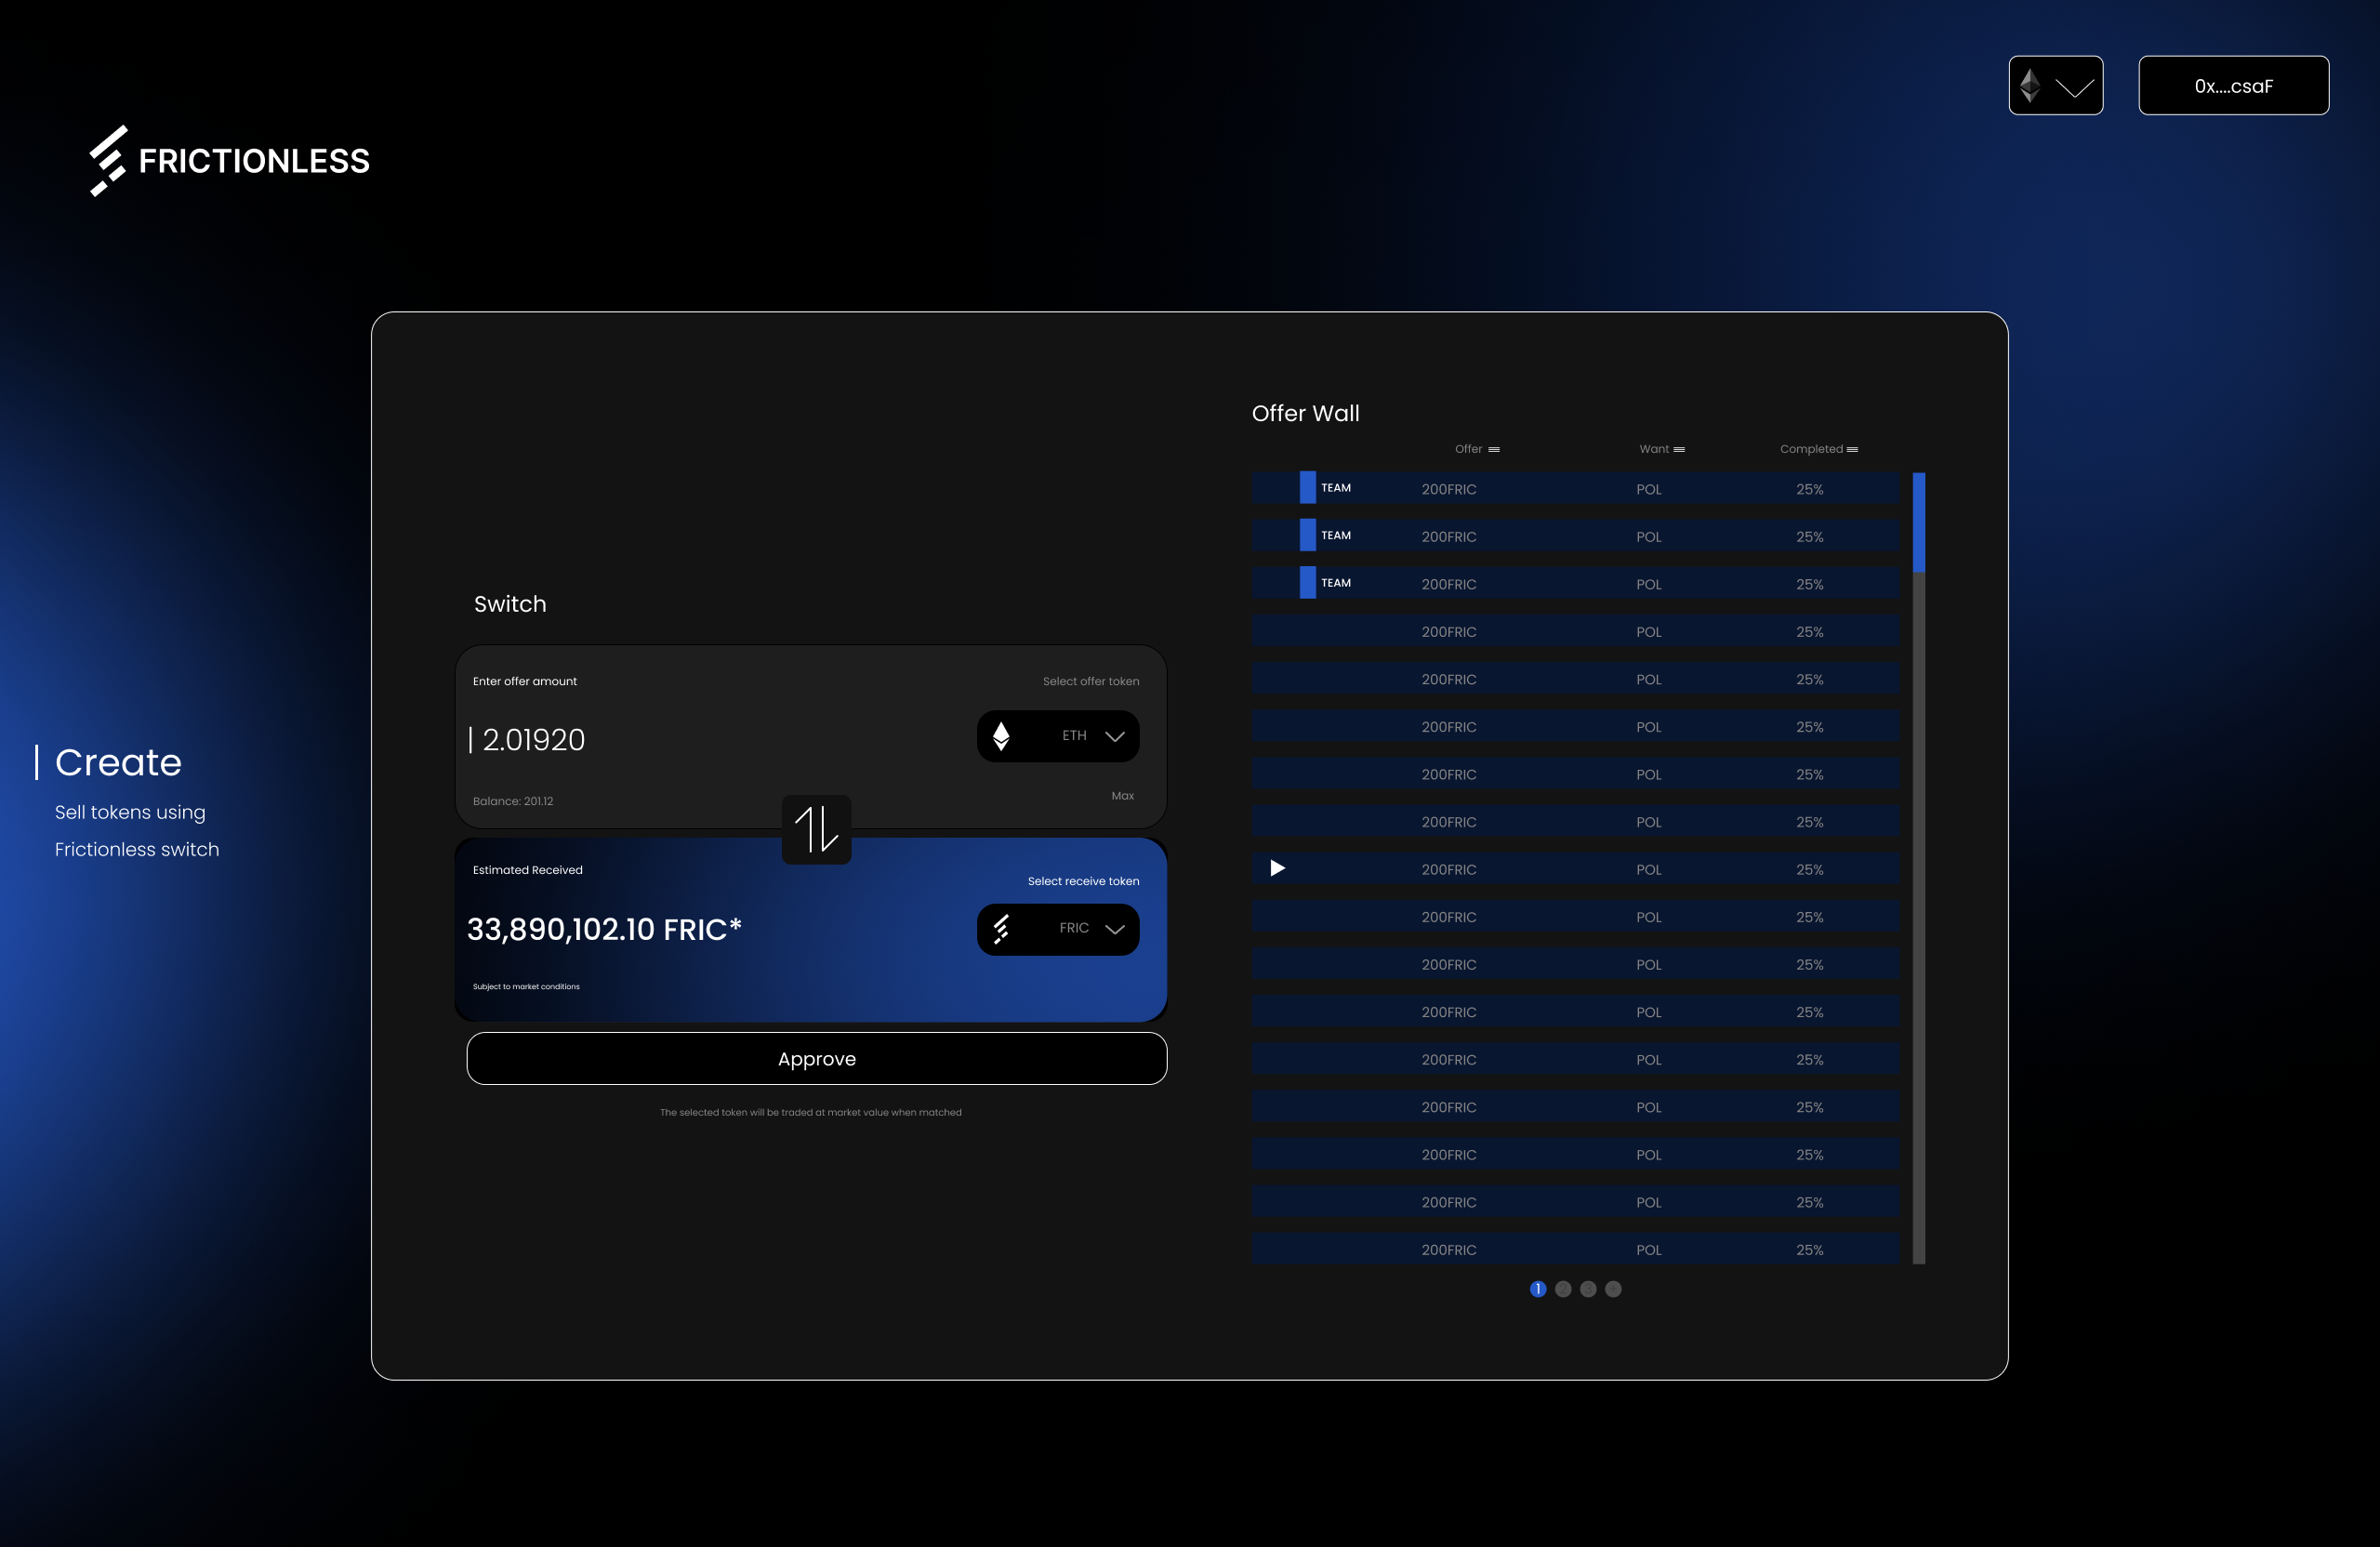Click the Offer Wall blue scrollbar thumb
Viewport: 2380px width, 1547px height.
1918,522
